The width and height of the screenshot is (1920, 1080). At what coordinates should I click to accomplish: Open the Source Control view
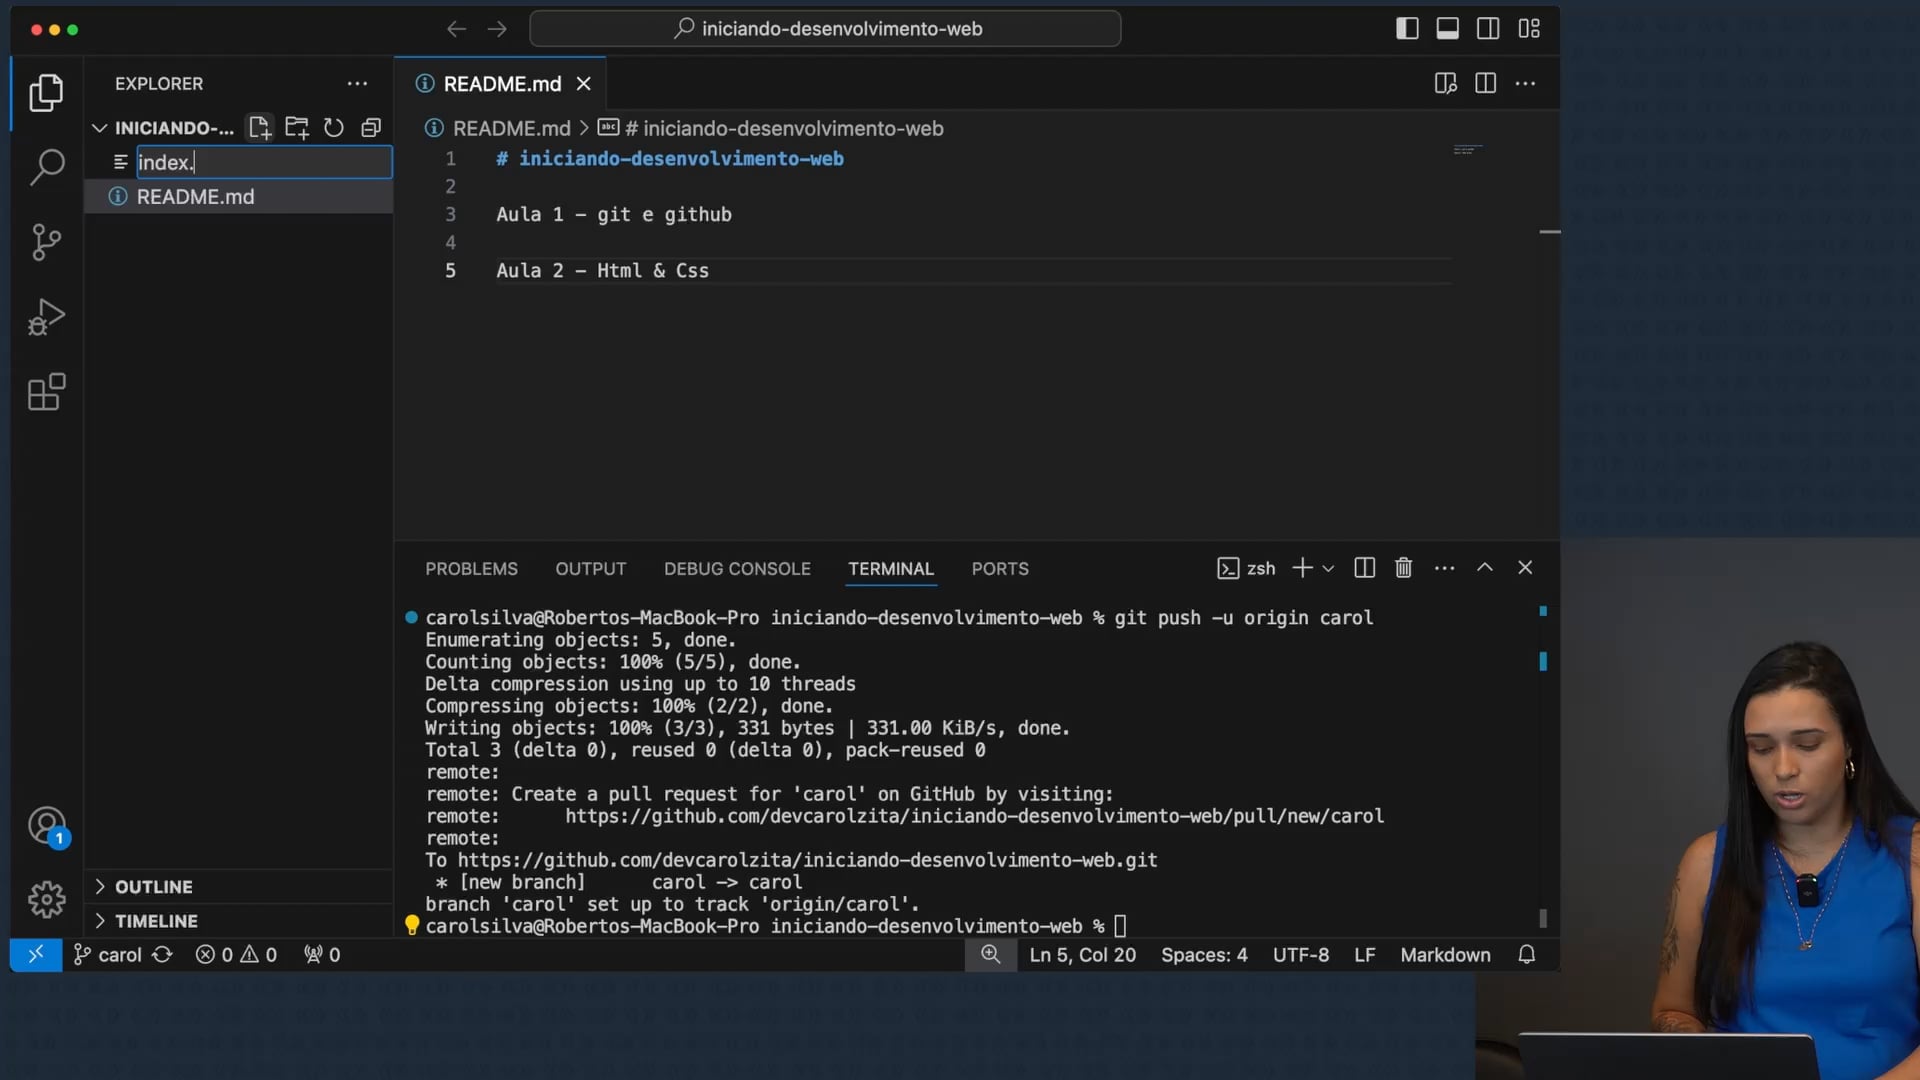click(x=46, y=242)
